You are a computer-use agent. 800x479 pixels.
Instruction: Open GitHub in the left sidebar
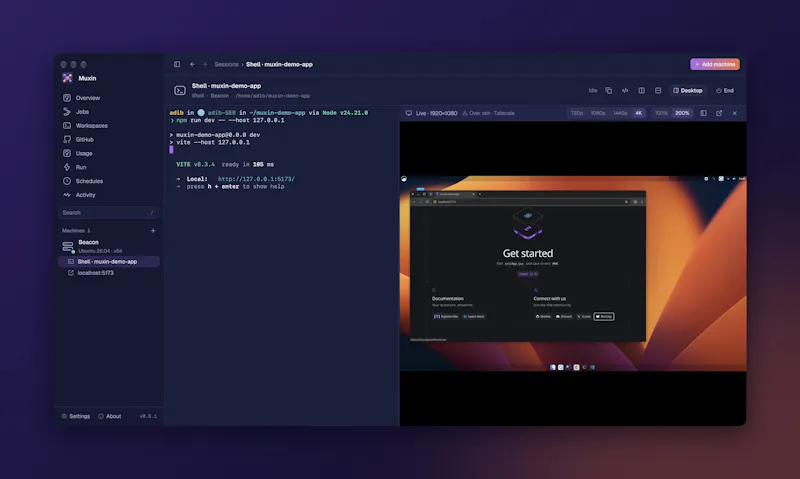109,139
